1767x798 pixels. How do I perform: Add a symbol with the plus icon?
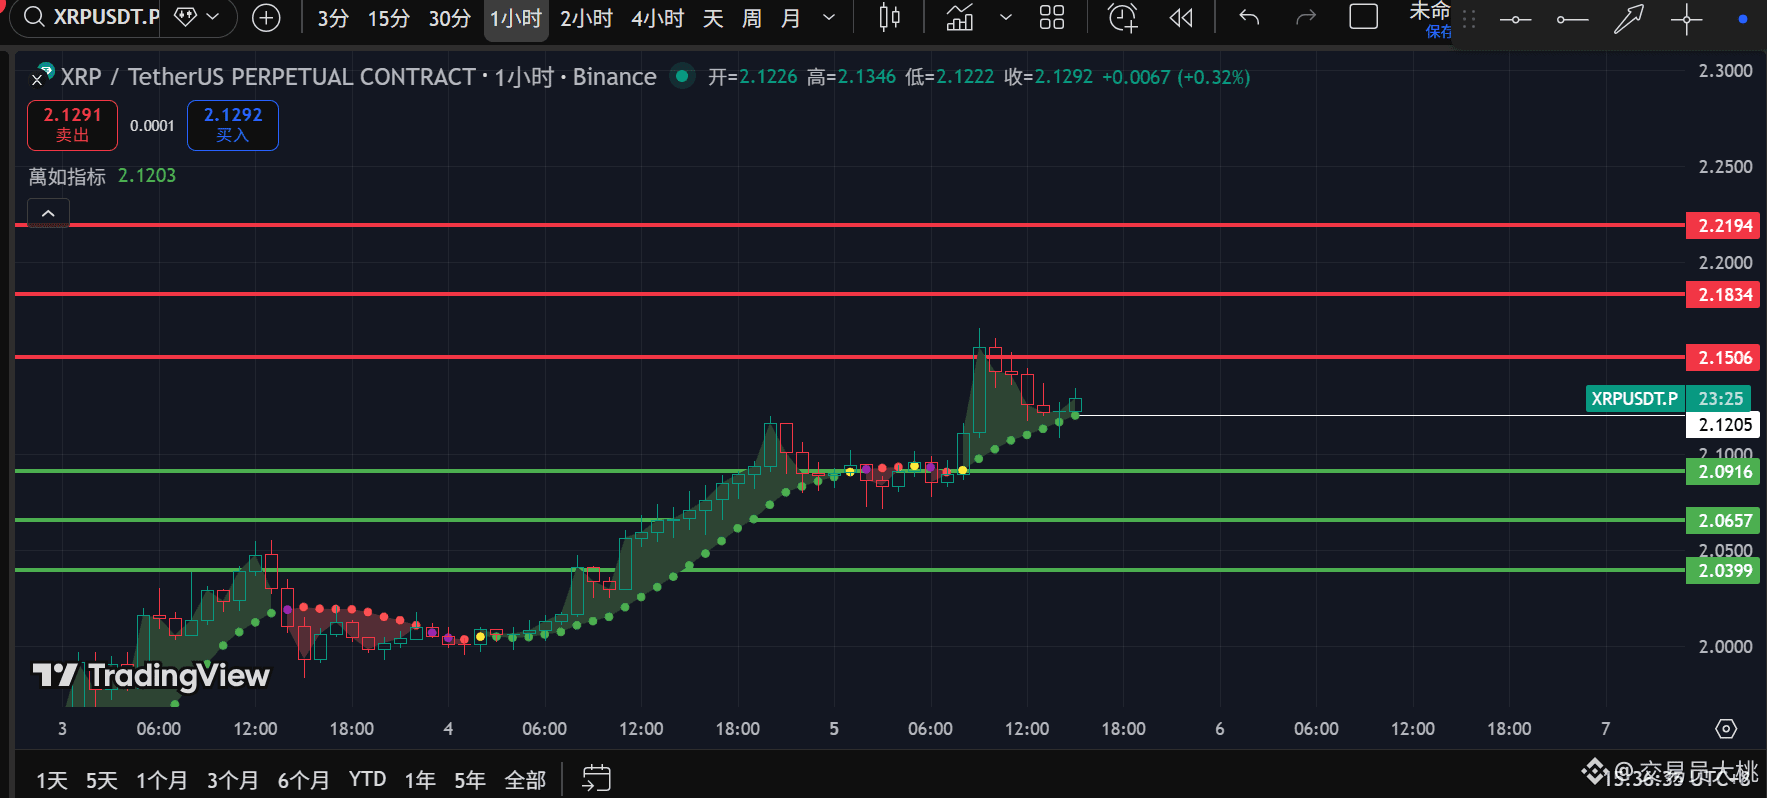[266, 17]
